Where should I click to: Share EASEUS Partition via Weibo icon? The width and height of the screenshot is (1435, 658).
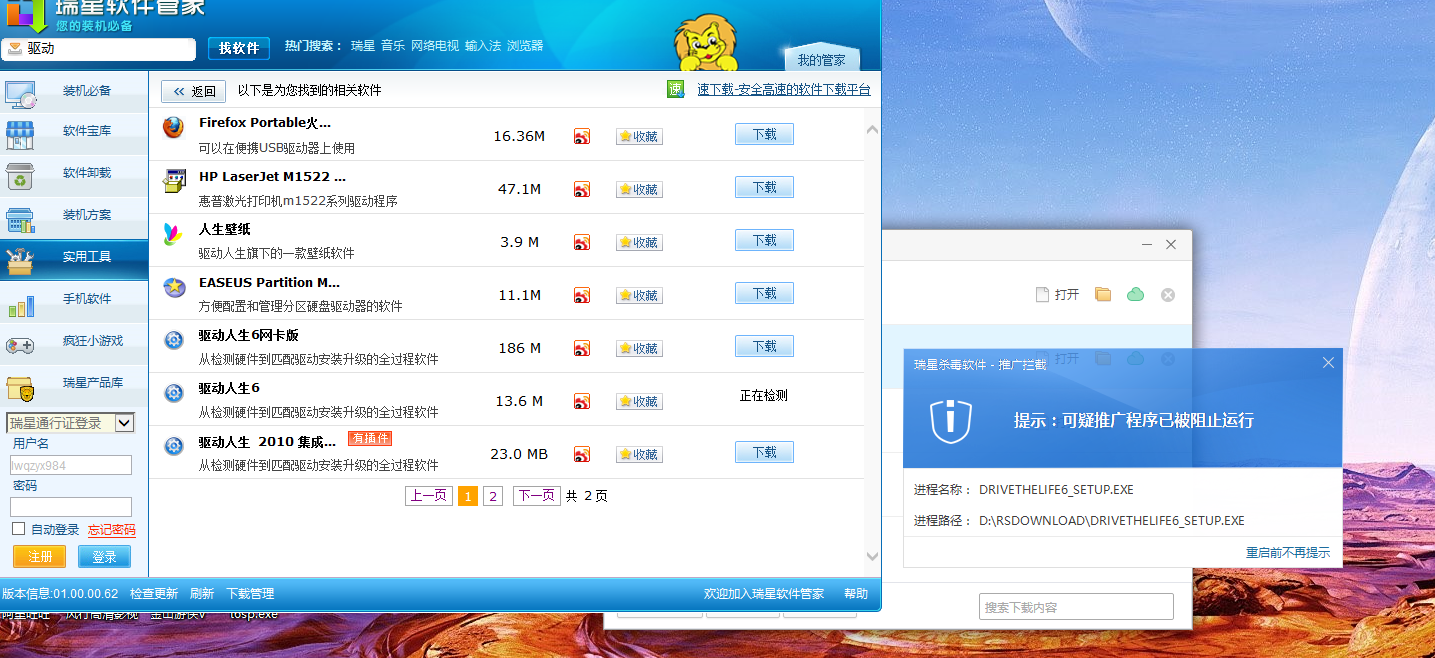[582, 295]
